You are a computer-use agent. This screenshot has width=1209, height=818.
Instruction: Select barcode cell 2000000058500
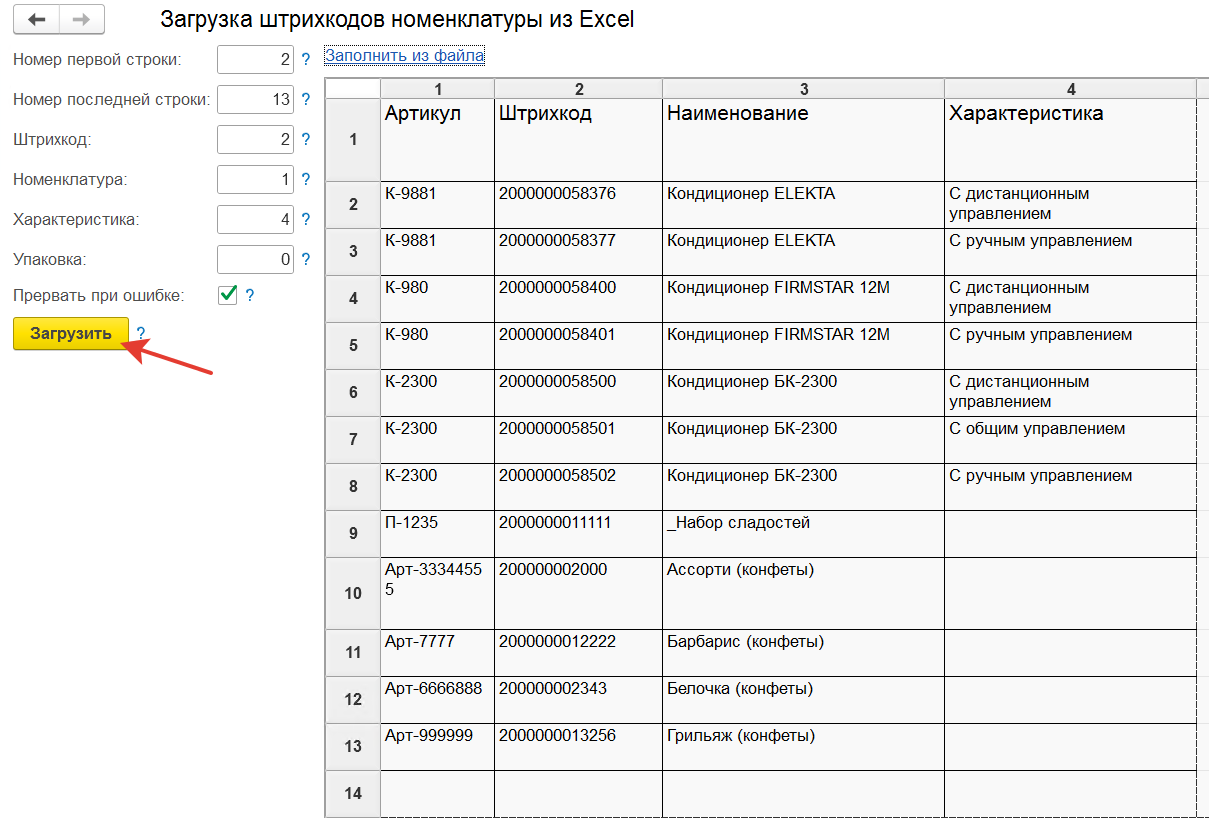coord(579,393)
